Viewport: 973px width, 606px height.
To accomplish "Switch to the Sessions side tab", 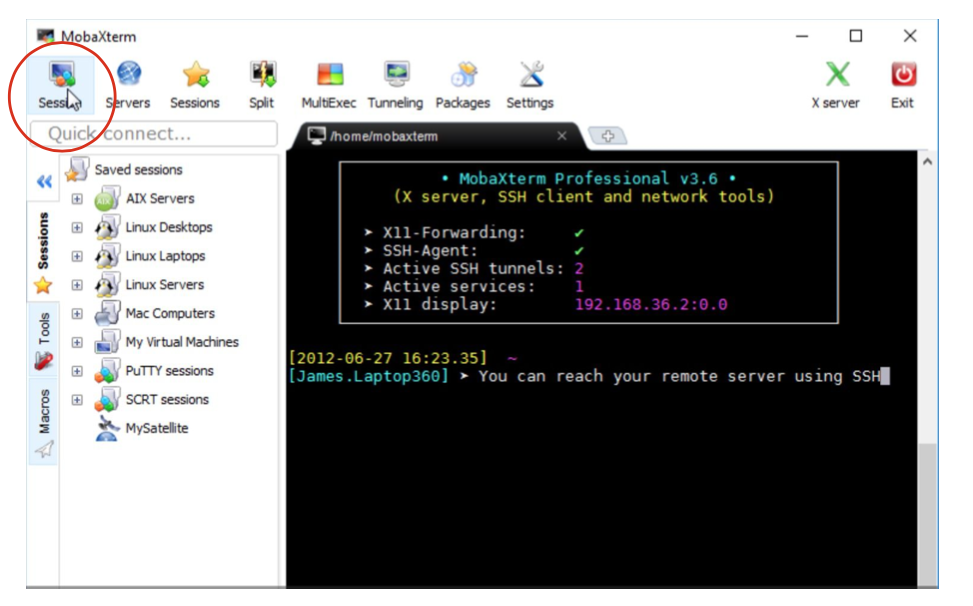I will pyautogui.click(x=43, y=252).
